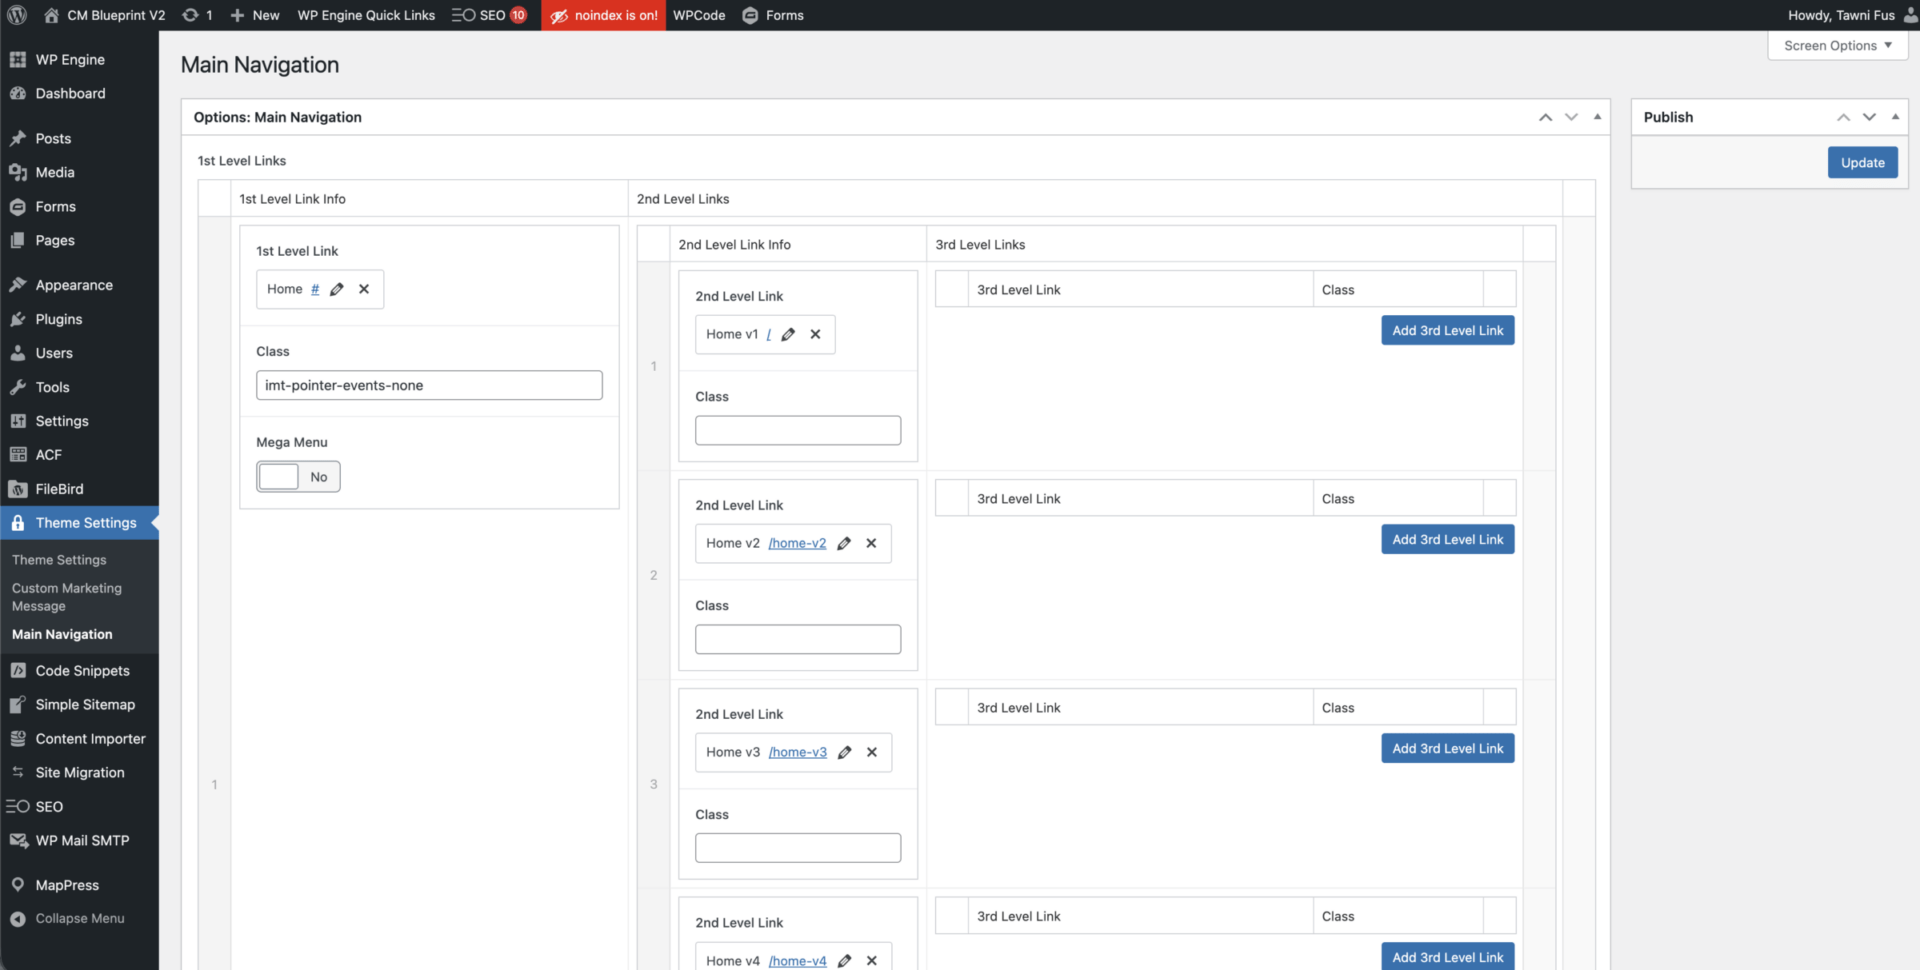Add 3rd Level Link under Home v1

(1447, 330)
